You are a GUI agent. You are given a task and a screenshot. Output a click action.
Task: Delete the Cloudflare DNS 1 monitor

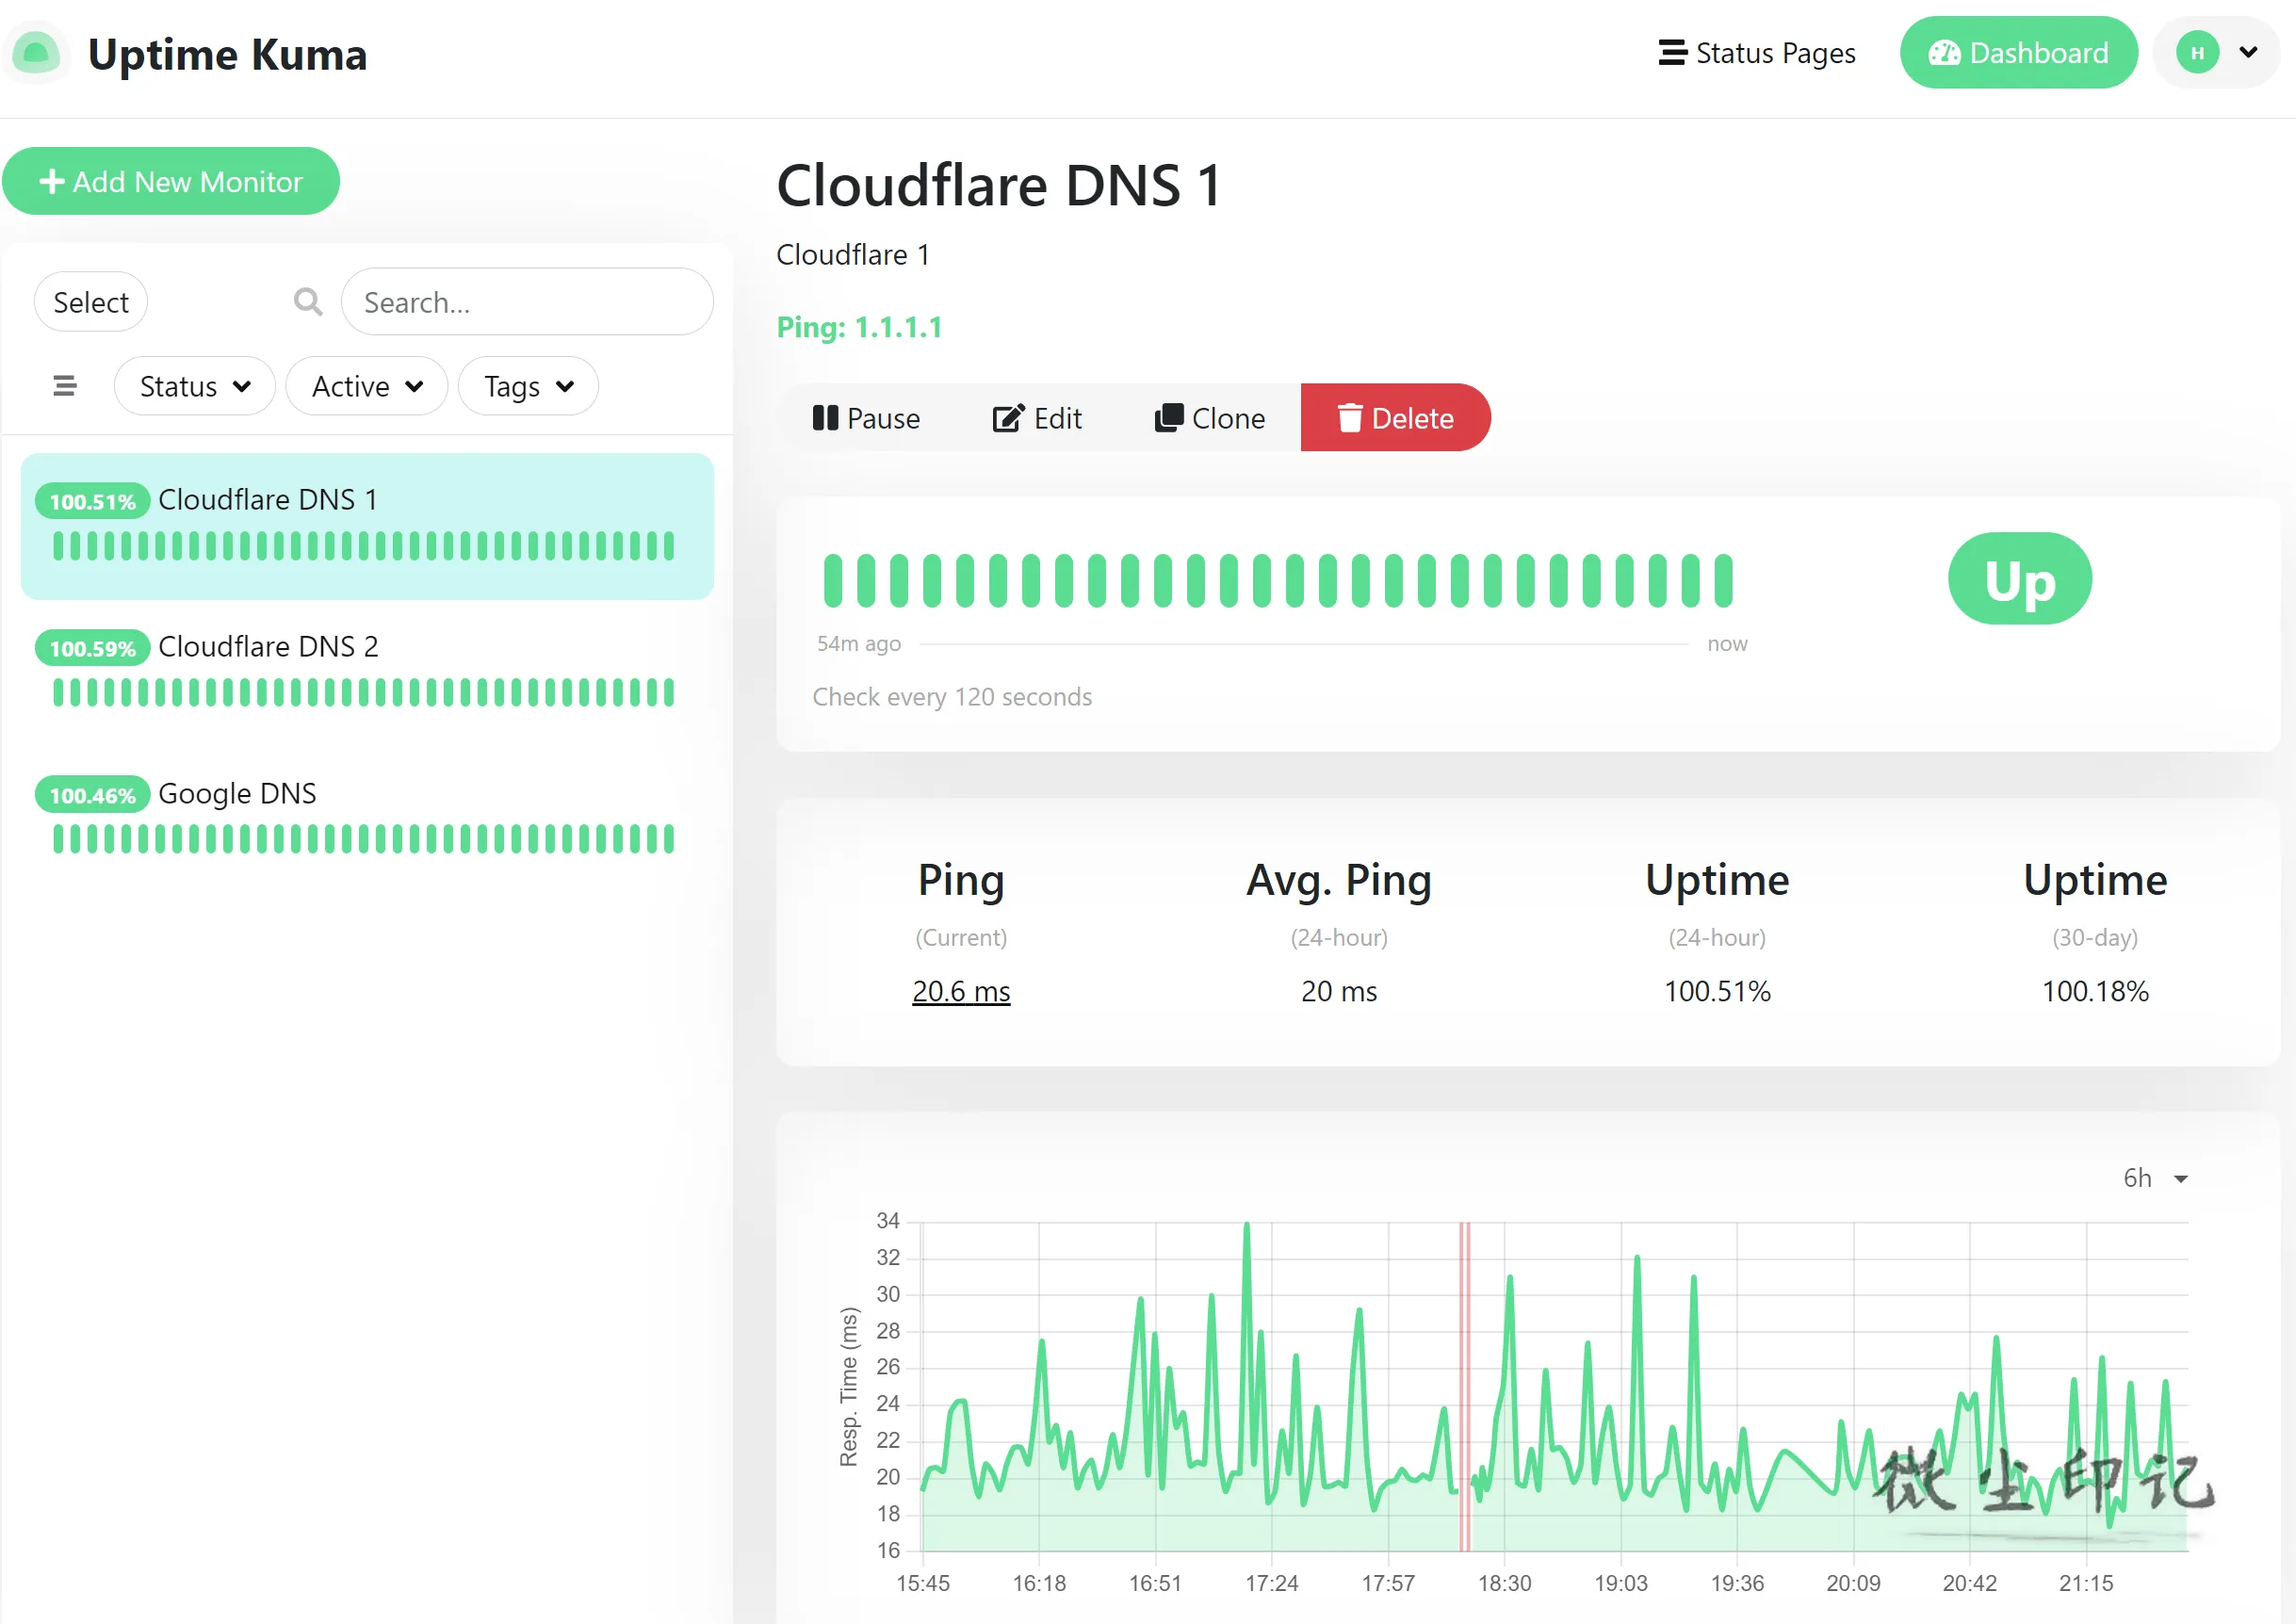coord(1395,418)
